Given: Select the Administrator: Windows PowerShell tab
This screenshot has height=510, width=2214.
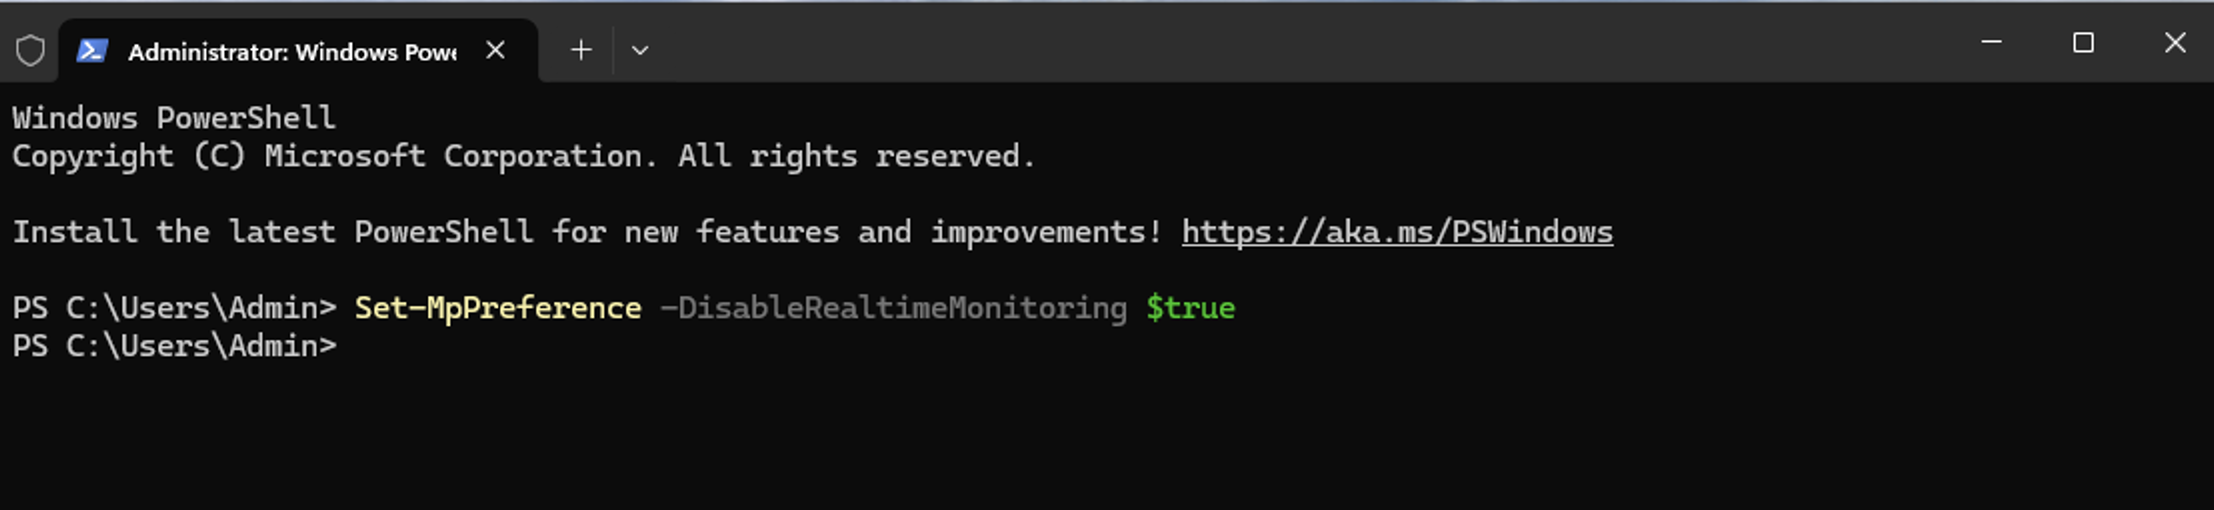Looking at the screenshot, I should coord(291,52).
